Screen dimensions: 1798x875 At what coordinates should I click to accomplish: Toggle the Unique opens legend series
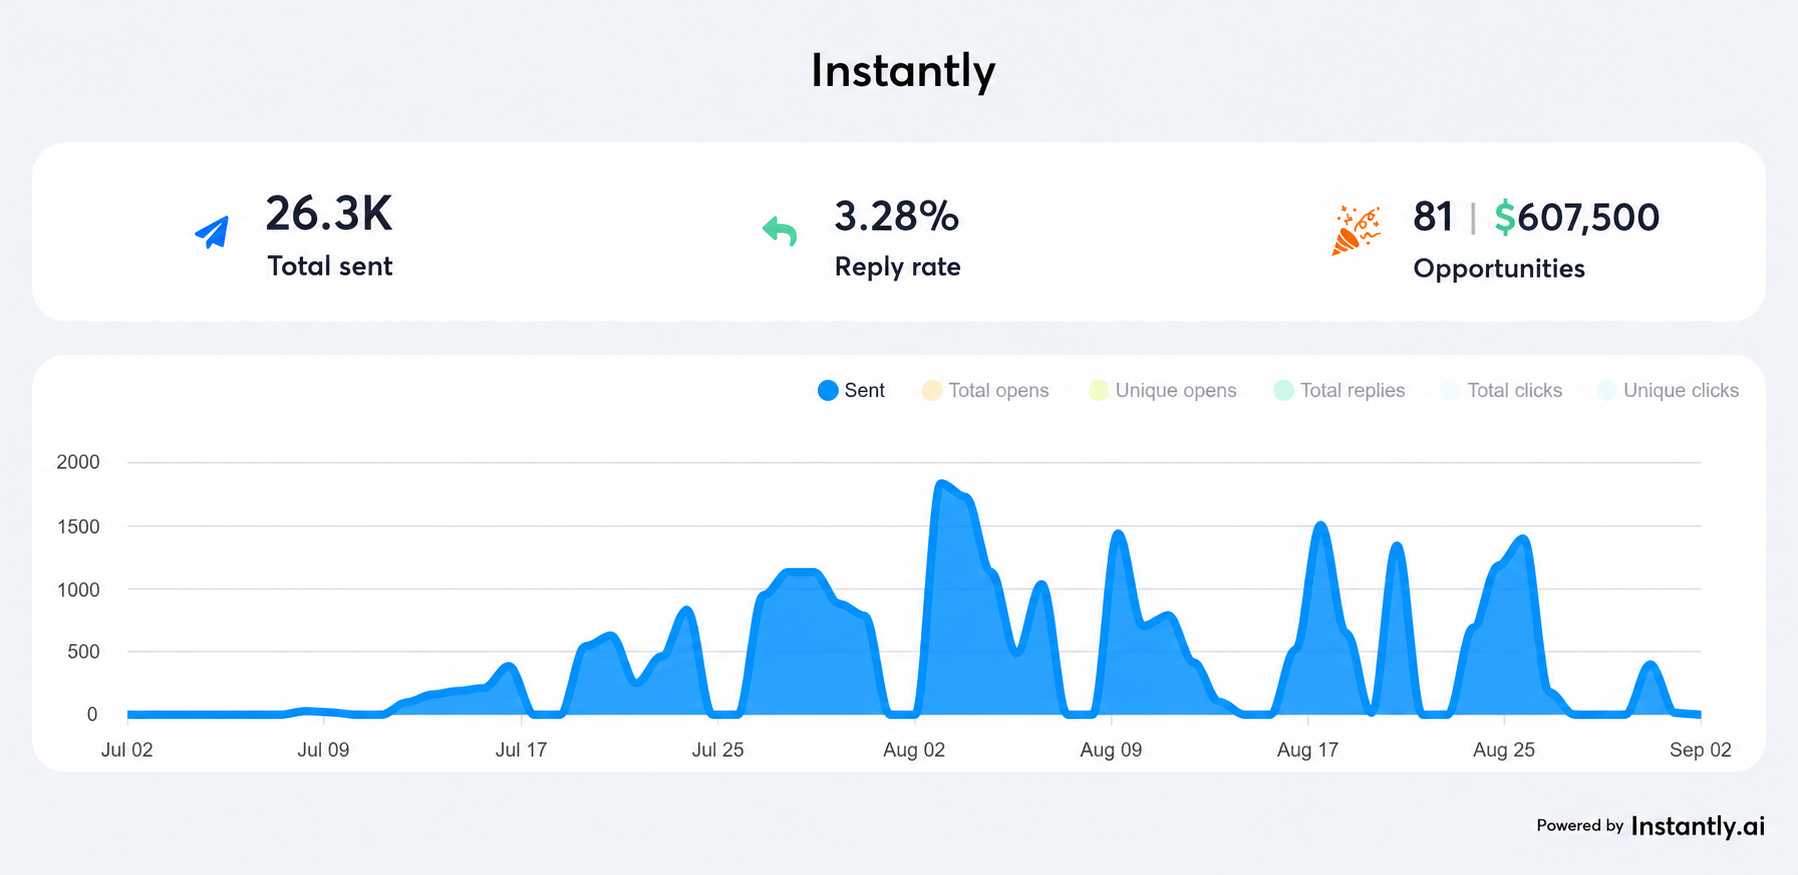[1162, 390]
